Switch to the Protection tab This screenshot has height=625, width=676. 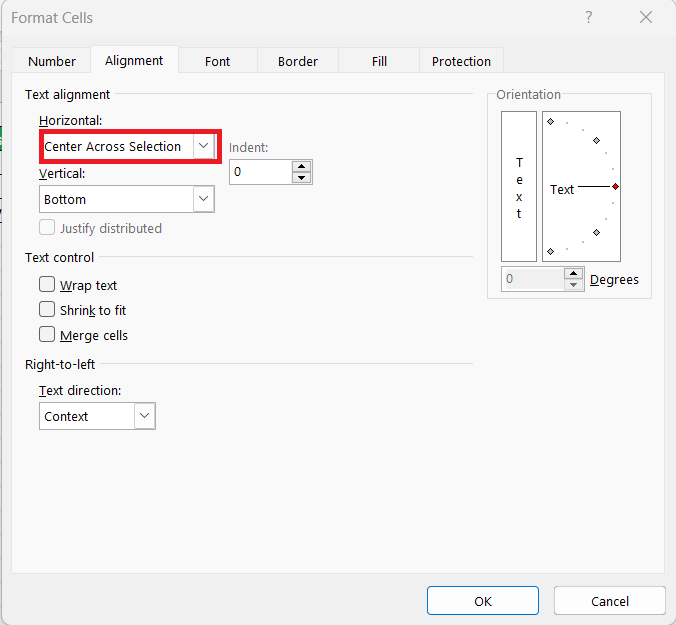[x=461, y=61]
